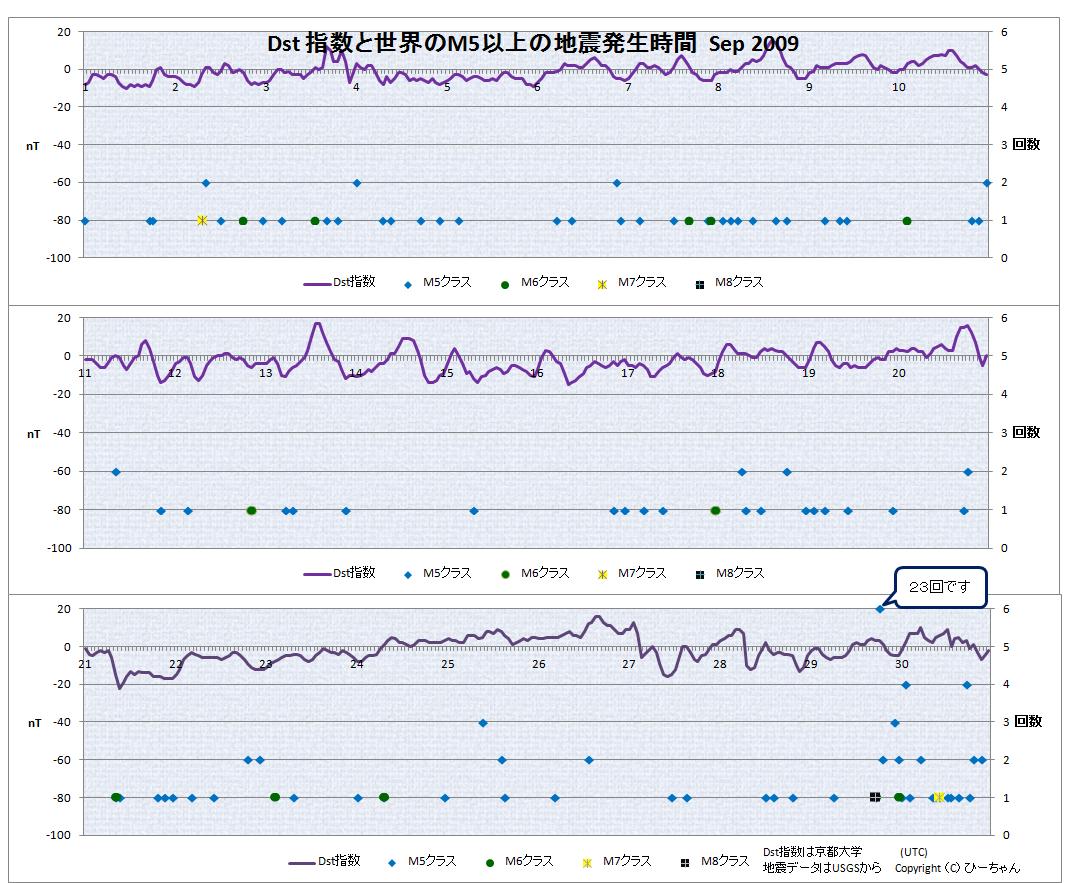Click day 27 label on bottom chart axis
The image size is (1067, 883).
click(629, 664)
